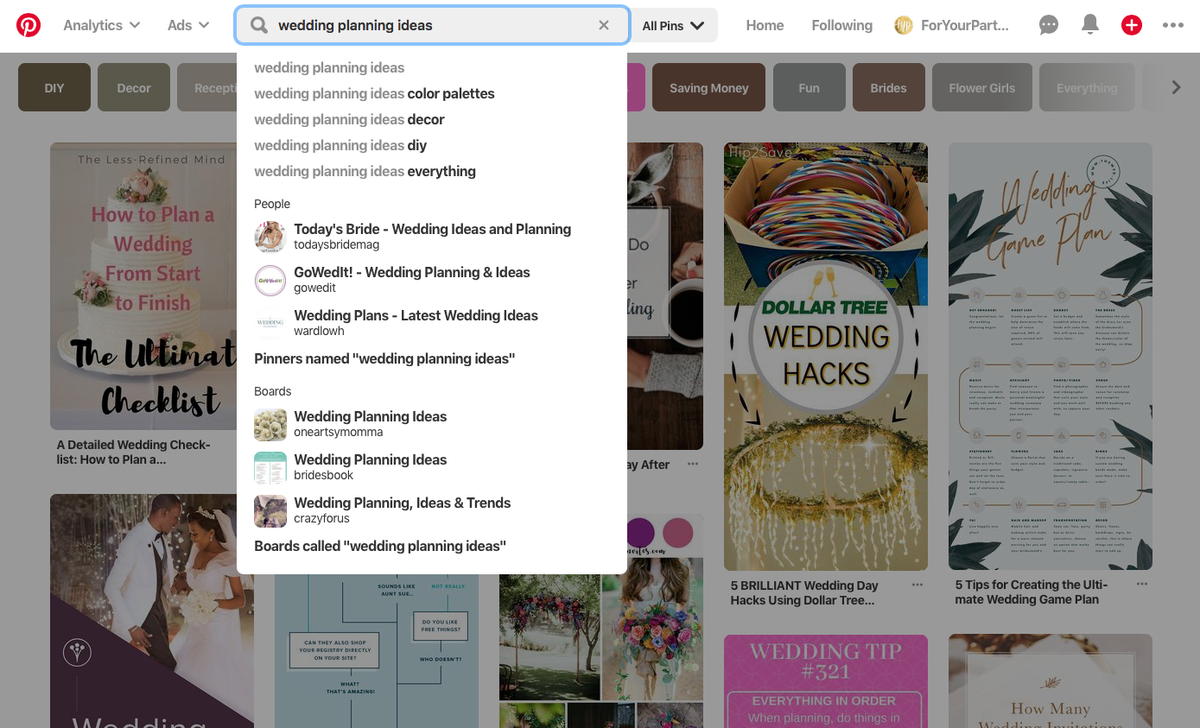The height and width of the screenshot is (728, 1200).
Task: Click the Pinterest logo icon
Action: pos(27,25)
